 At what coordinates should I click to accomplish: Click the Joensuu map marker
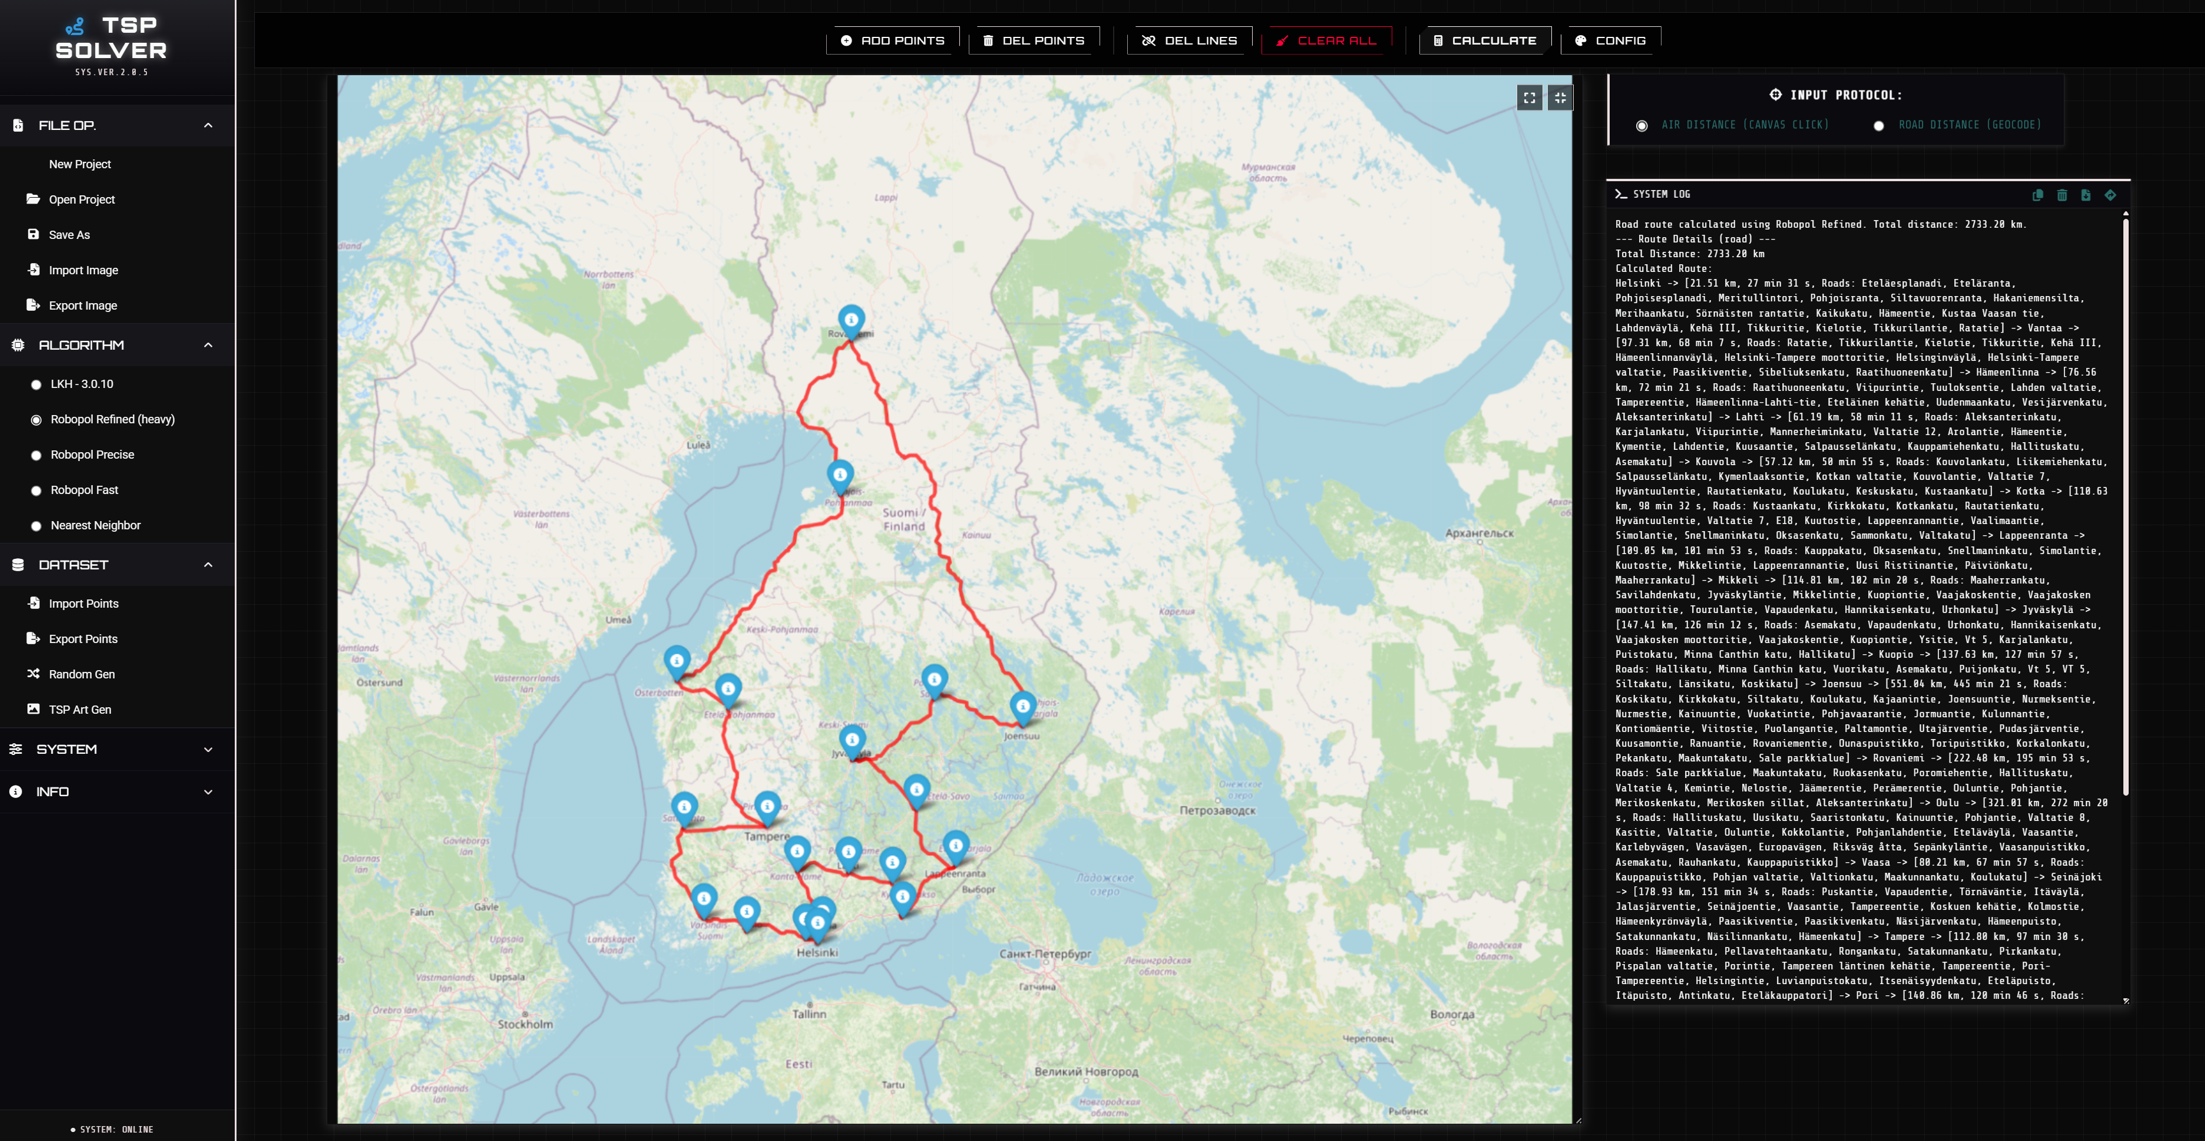pos(1022,706)
